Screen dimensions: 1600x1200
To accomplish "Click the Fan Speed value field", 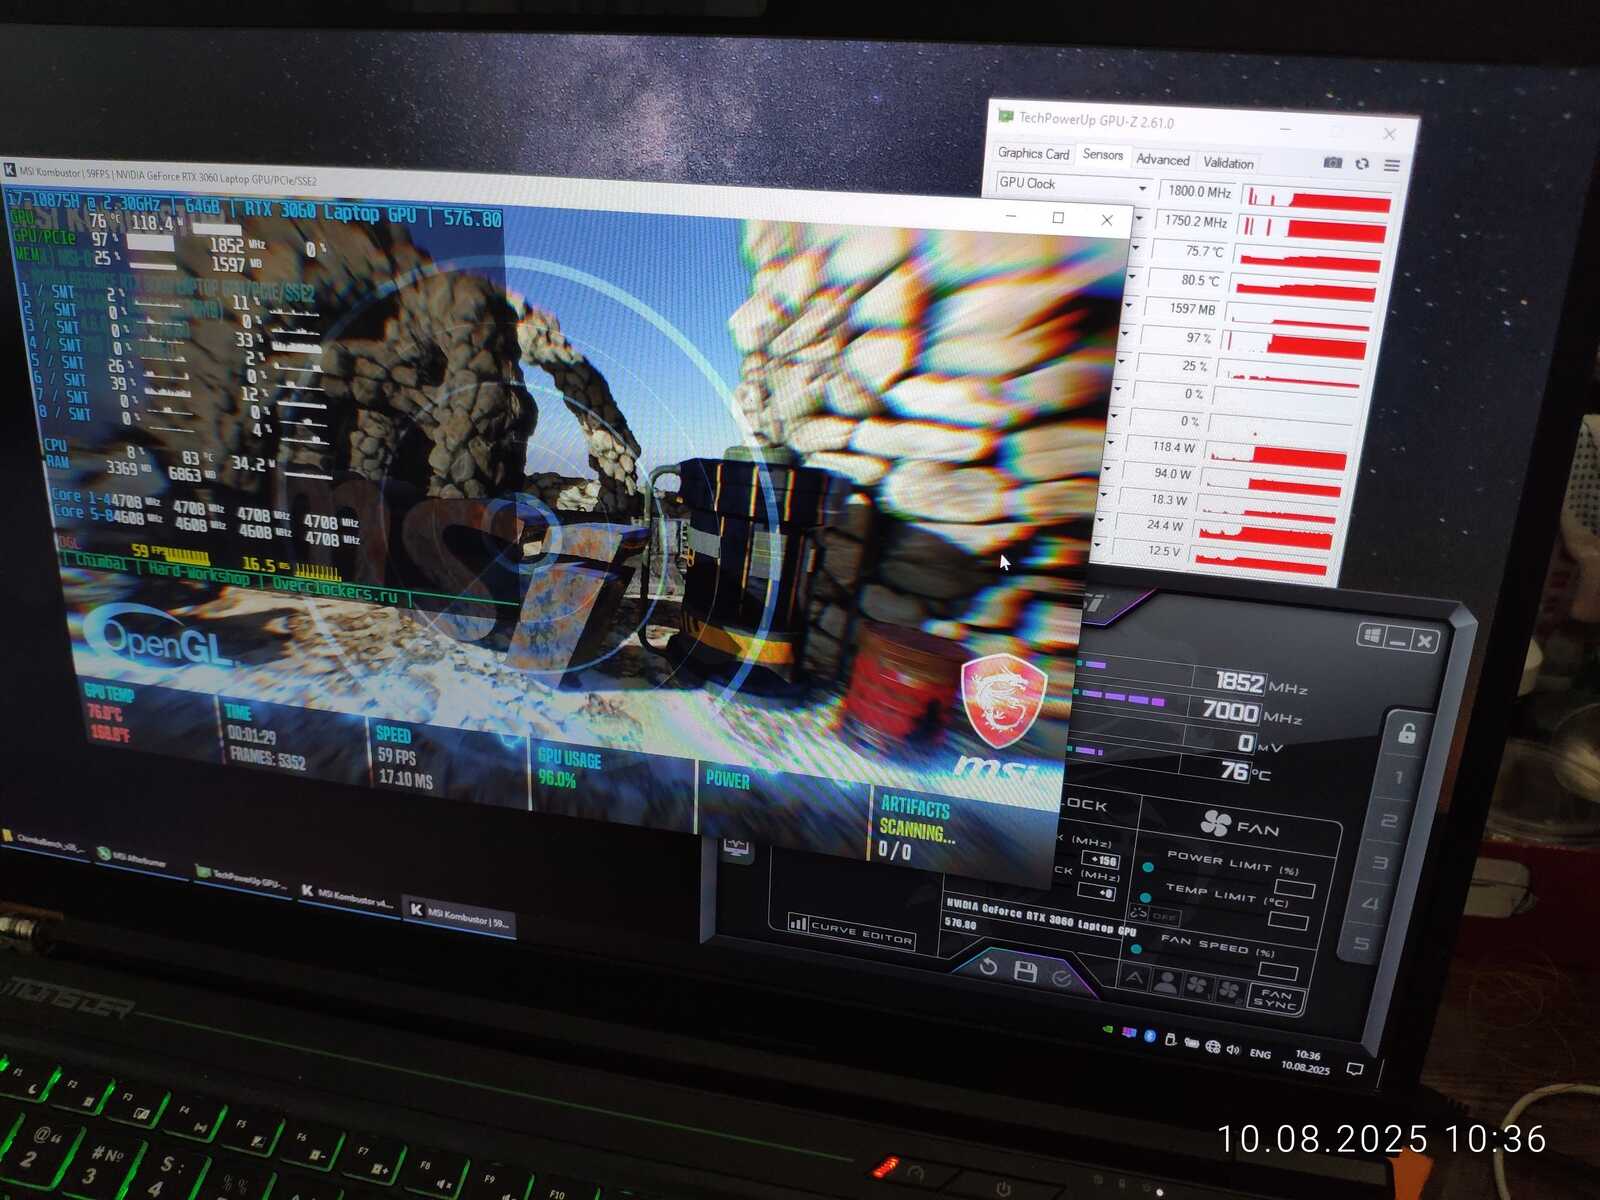I will (x=1278, y=970).
